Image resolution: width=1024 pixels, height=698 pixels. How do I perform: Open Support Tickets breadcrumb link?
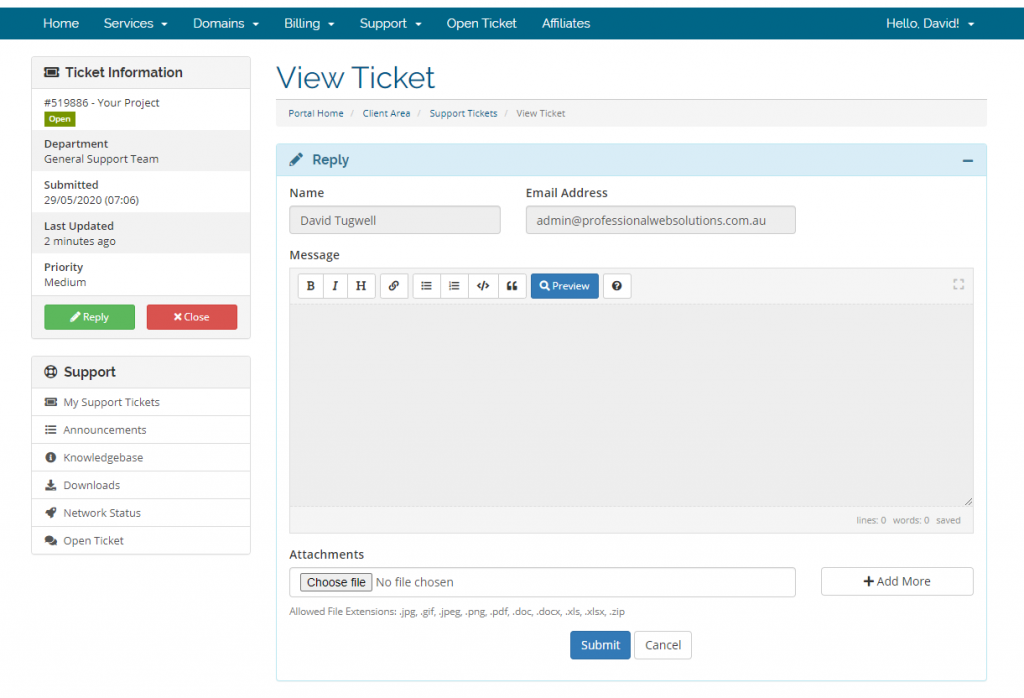click(x=463, y=114)
